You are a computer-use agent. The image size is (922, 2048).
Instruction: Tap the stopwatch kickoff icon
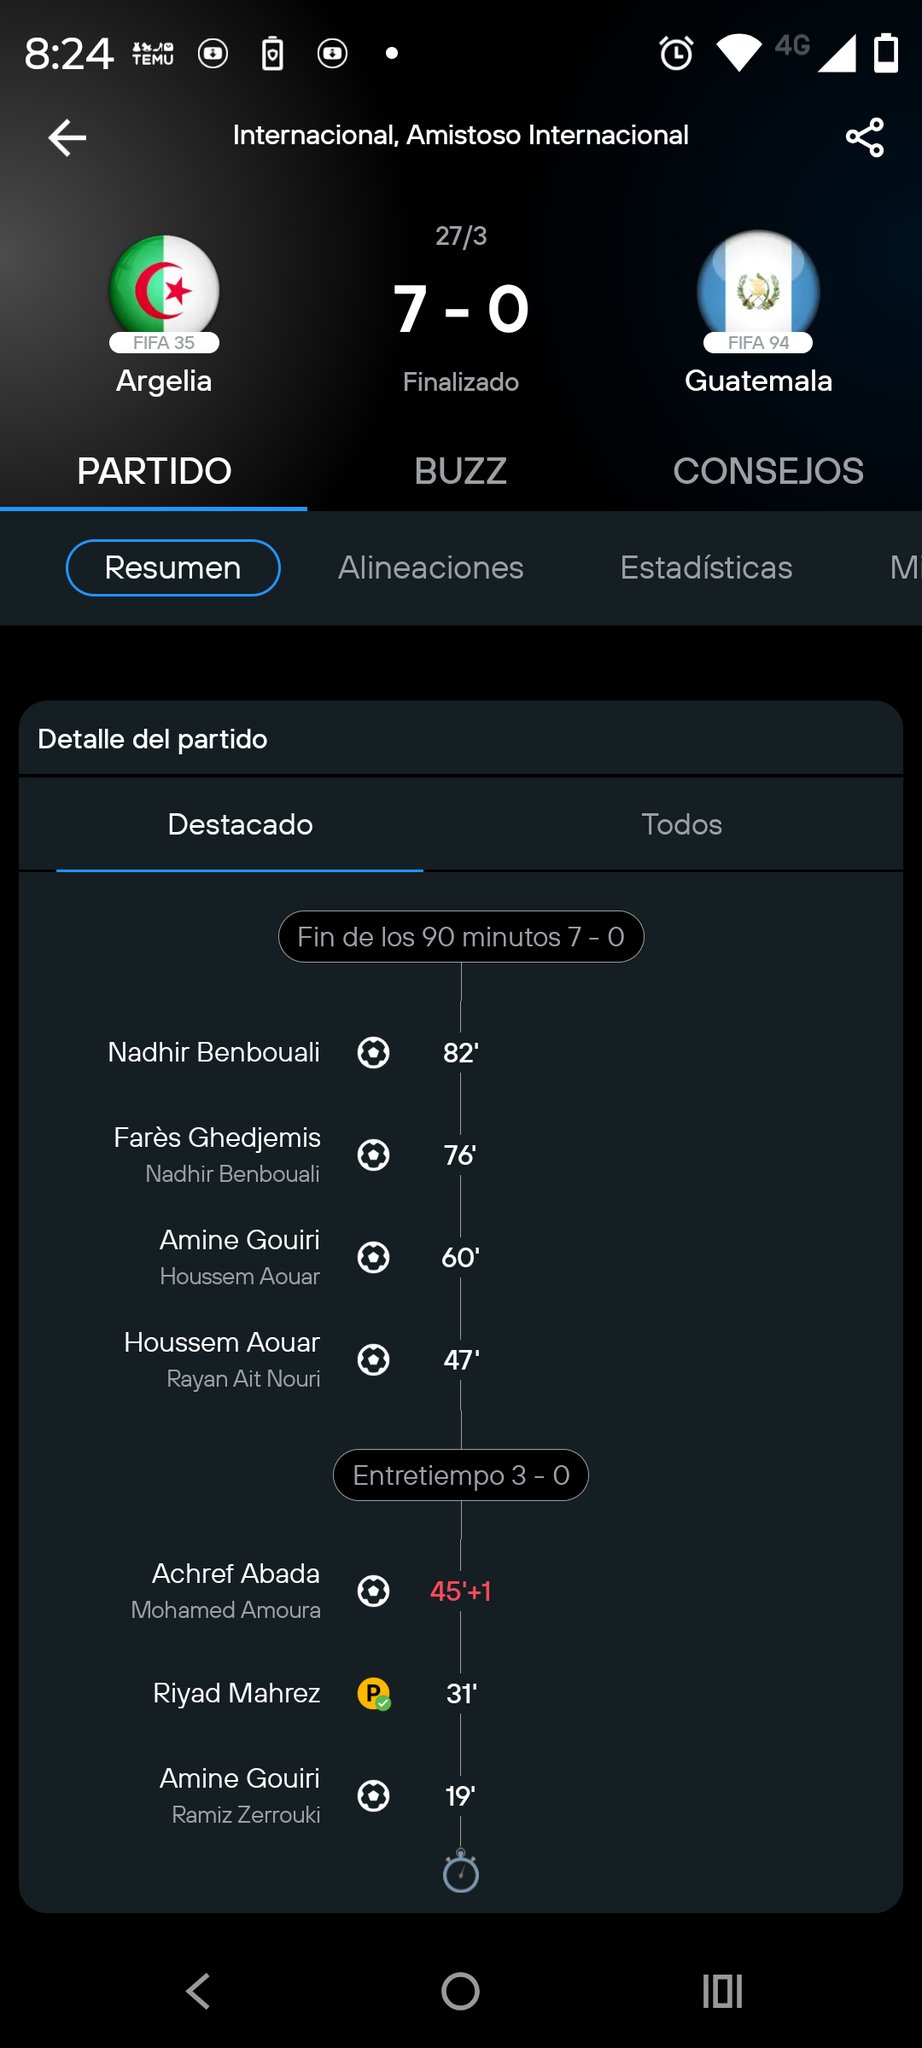pos(460,1872)
